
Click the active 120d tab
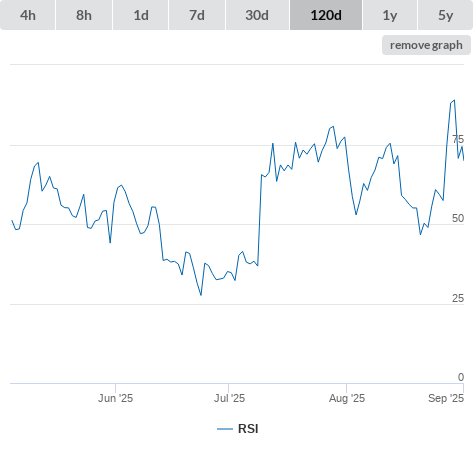(326, 15)
